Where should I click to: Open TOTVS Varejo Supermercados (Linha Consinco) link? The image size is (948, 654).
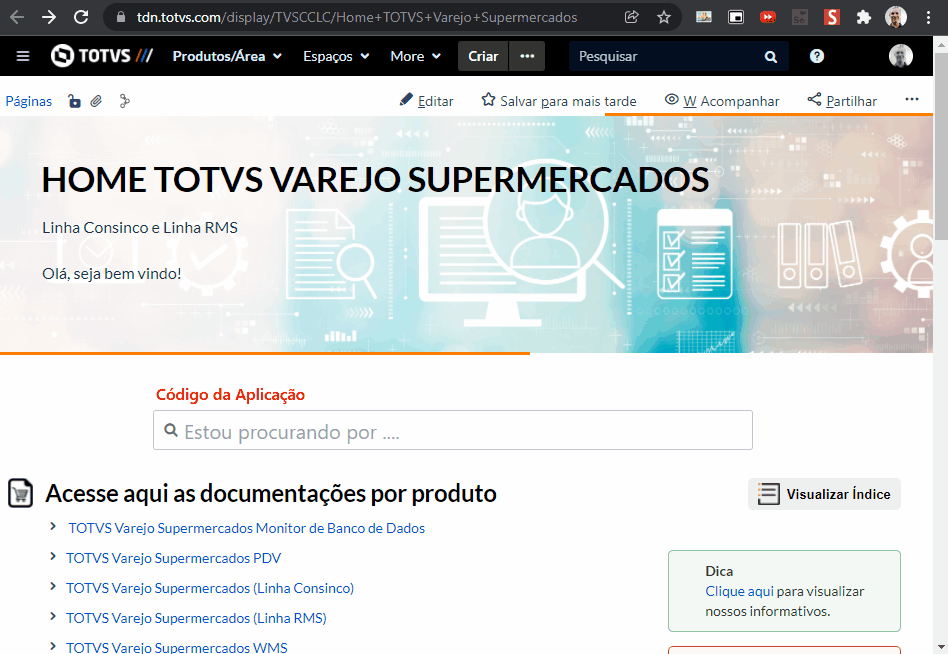tap(210, 588)
